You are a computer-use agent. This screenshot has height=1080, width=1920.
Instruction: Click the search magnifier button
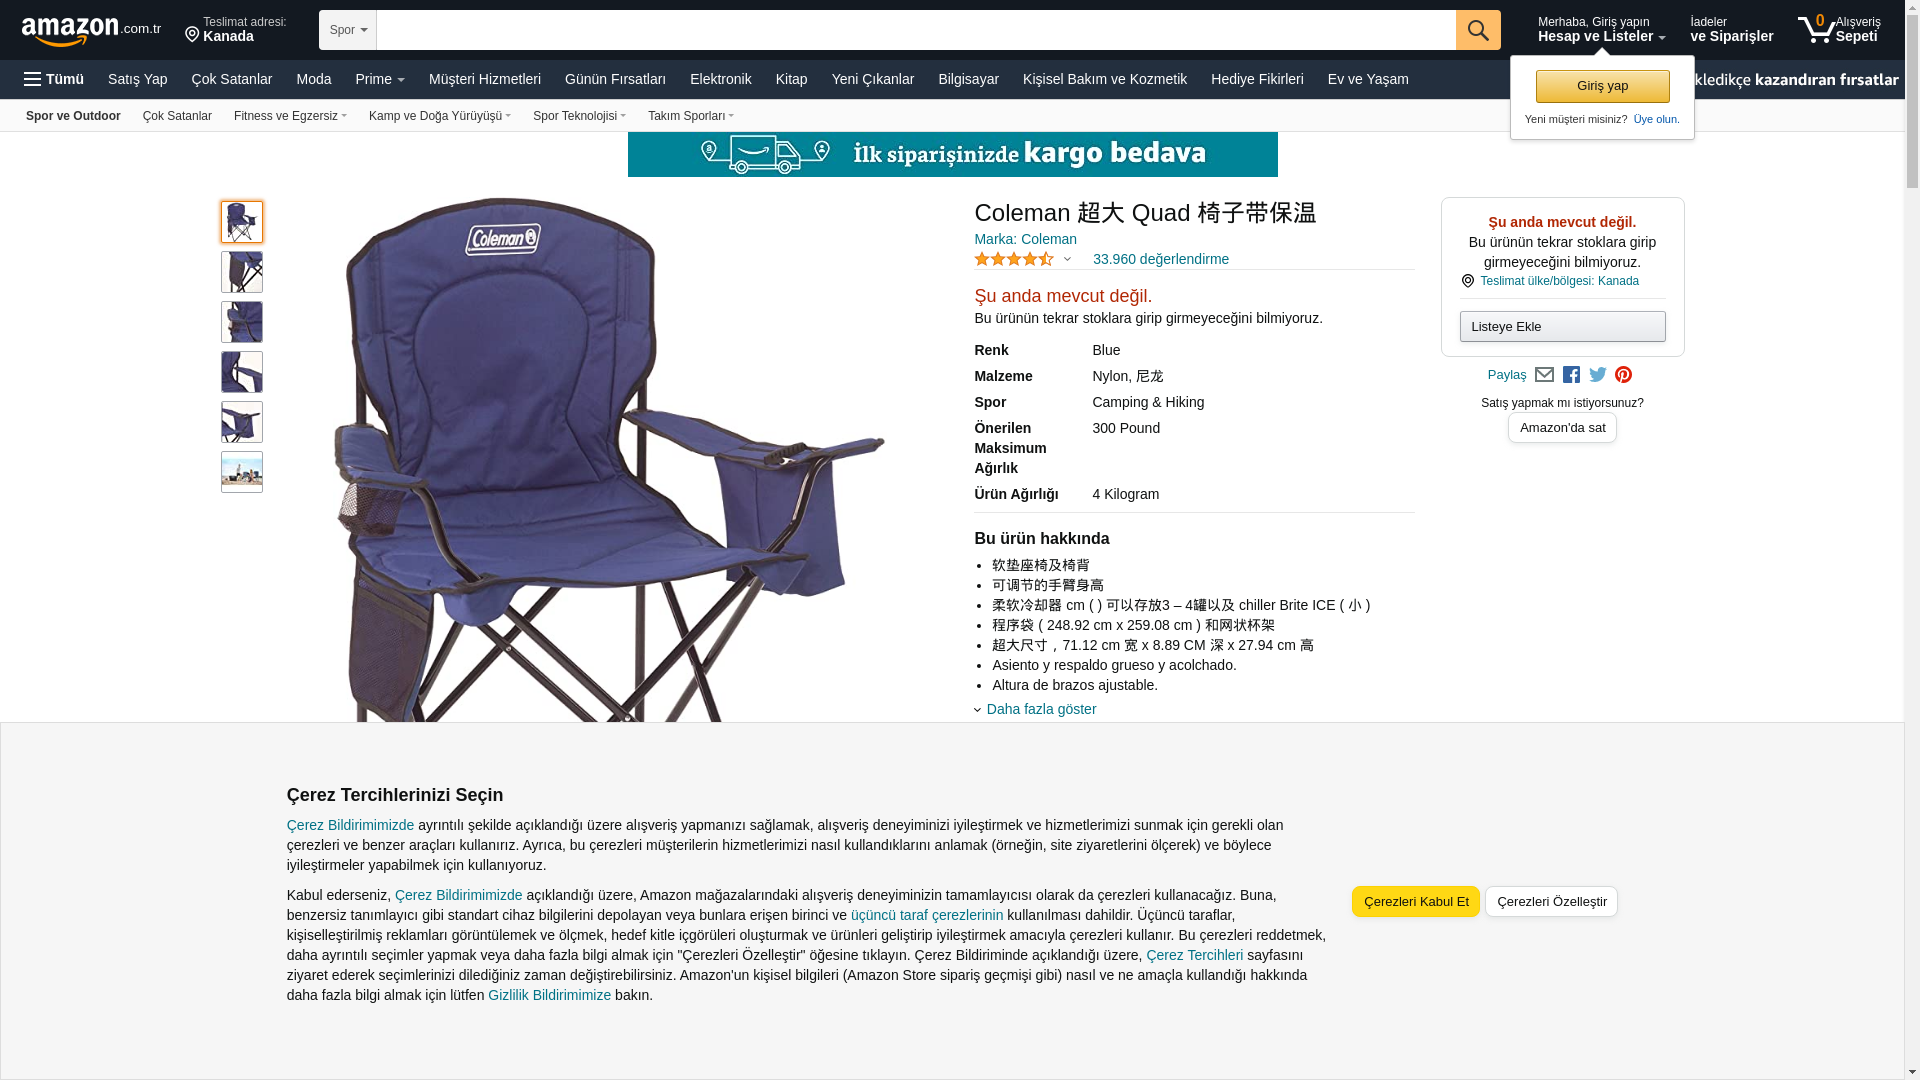tap(1477, 30)
